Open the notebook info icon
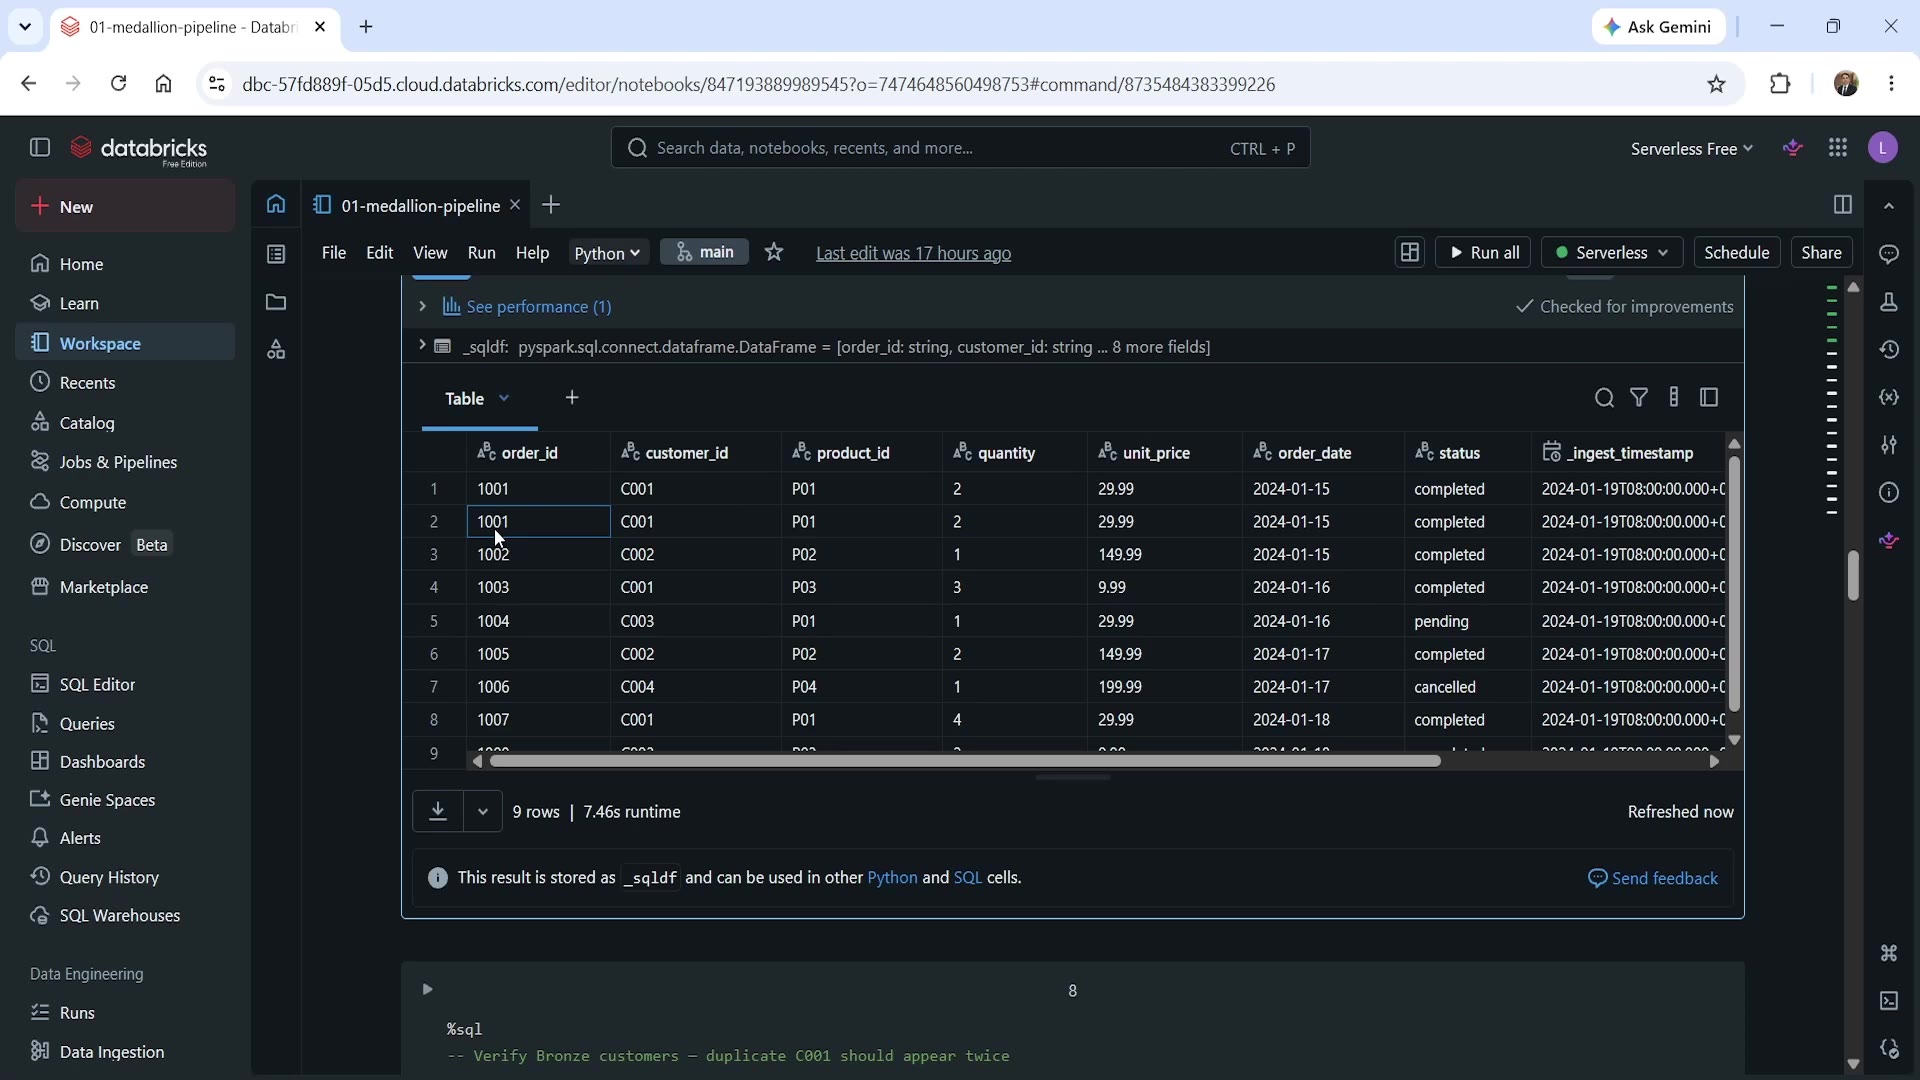1920x1080 pixels. point(1889,493)
